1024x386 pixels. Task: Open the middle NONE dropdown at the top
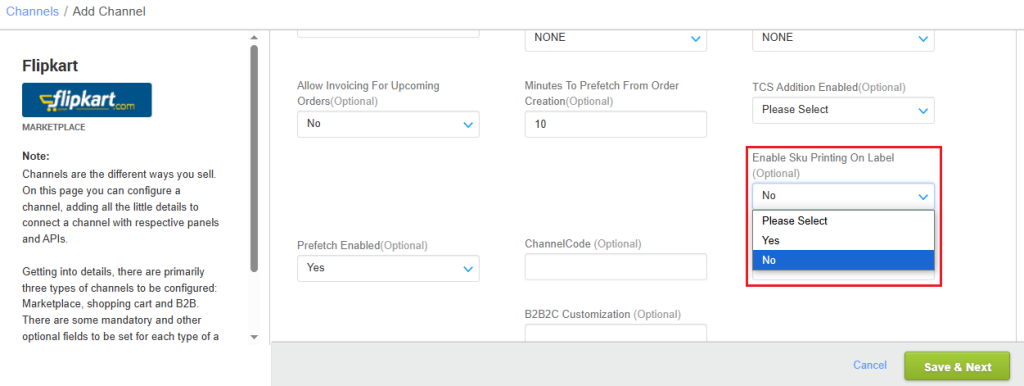point(615,39)
